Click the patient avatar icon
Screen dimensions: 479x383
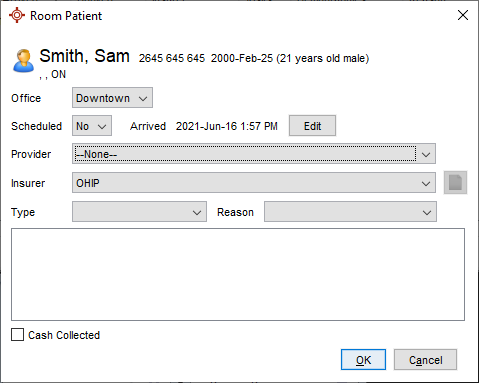point(23,60)
